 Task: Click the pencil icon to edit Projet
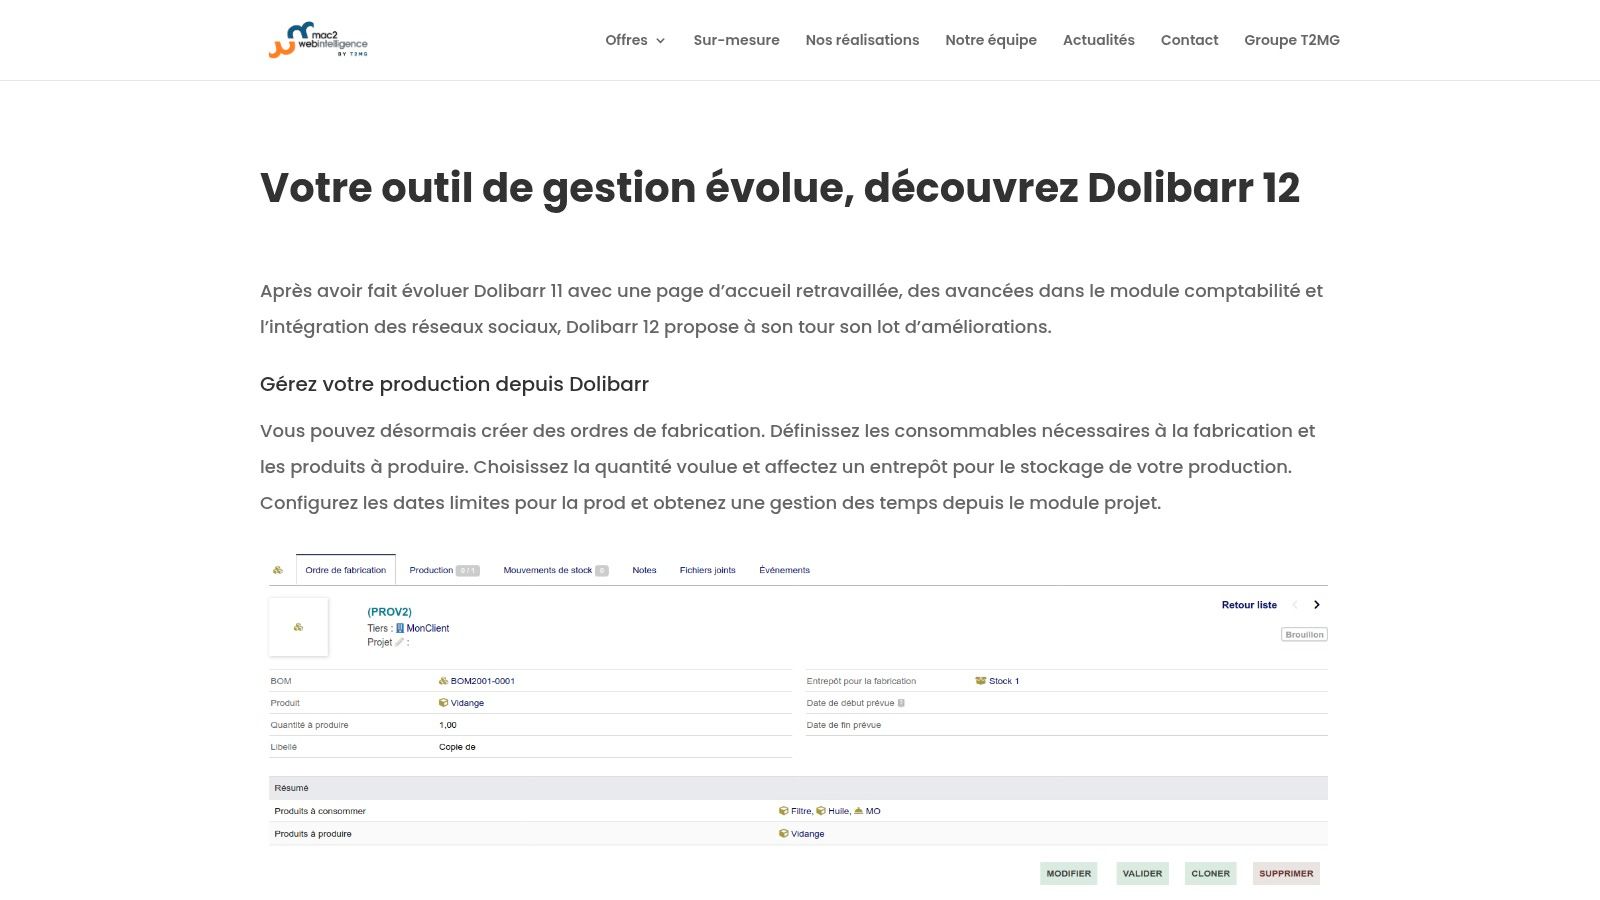(399, 642)
